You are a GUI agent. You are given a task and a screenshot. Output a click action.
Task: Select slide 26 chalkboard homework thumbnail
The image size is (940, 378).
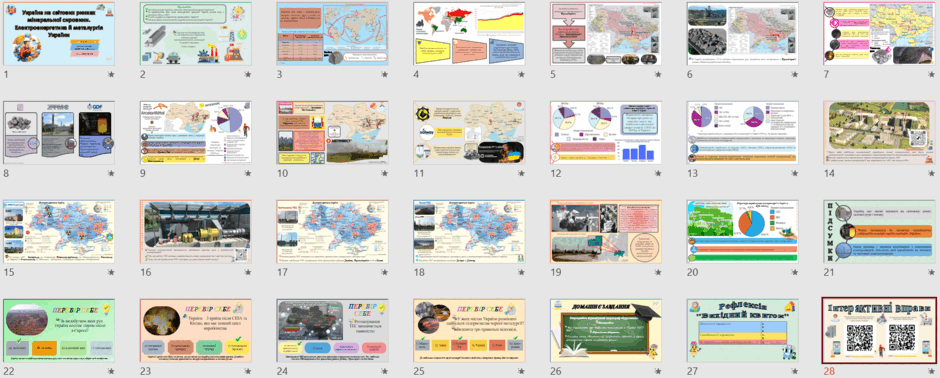click(605, 331)
